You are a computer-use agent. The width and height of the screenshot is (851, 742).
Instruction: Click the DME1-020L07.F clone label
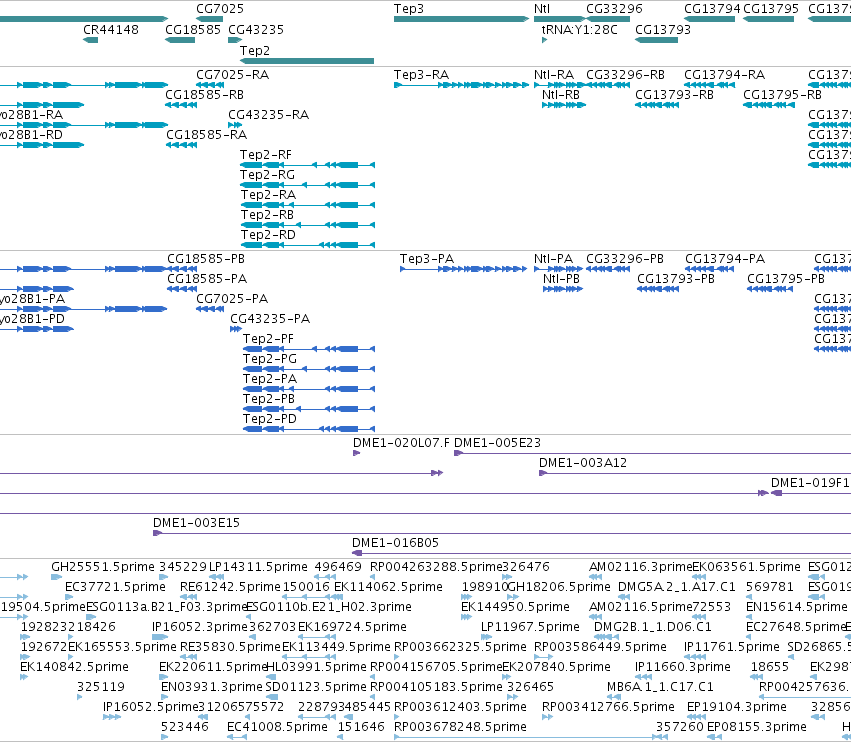tap(401, 442)
